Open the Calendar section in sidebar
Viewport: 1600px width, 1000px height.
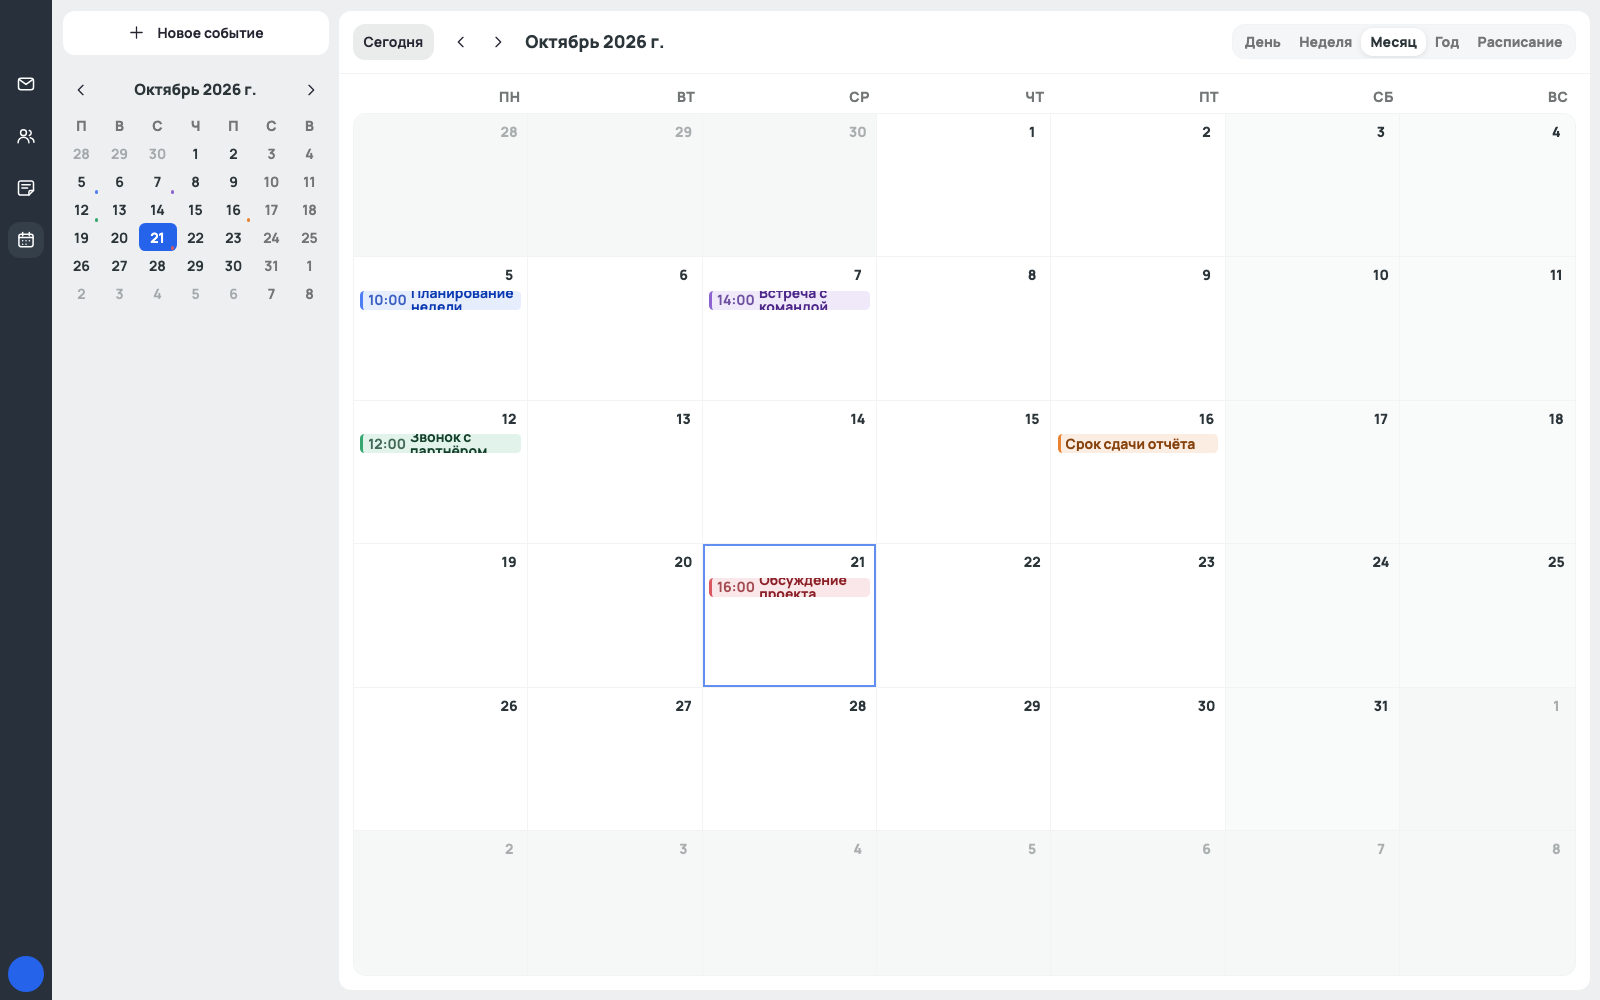[x=26, y=240]
